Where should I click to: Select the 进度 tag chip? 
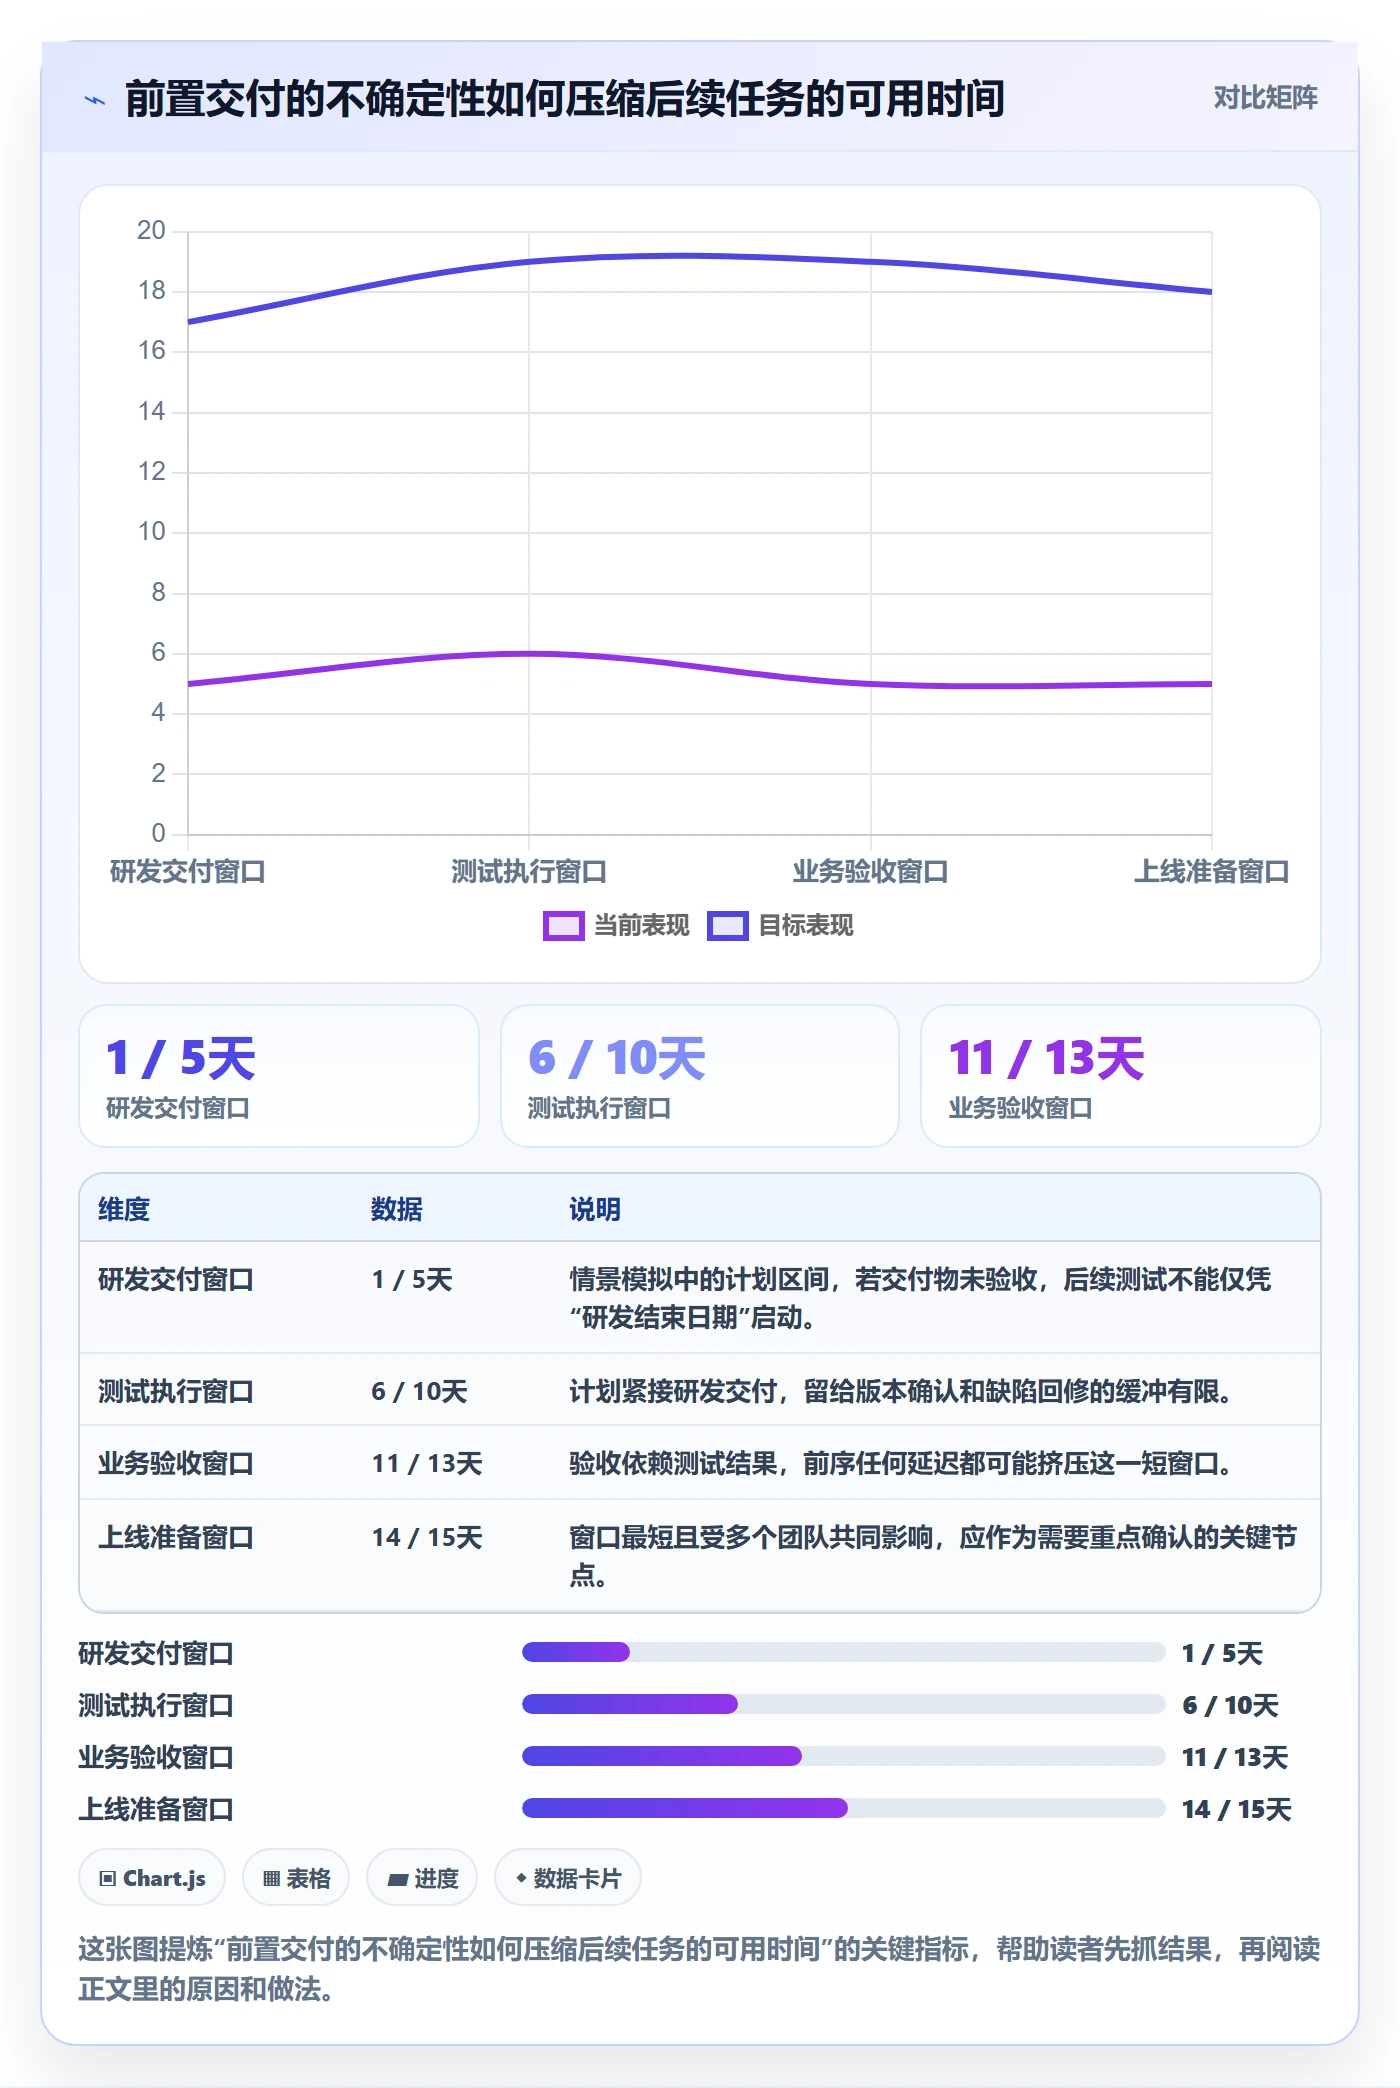422,1878
